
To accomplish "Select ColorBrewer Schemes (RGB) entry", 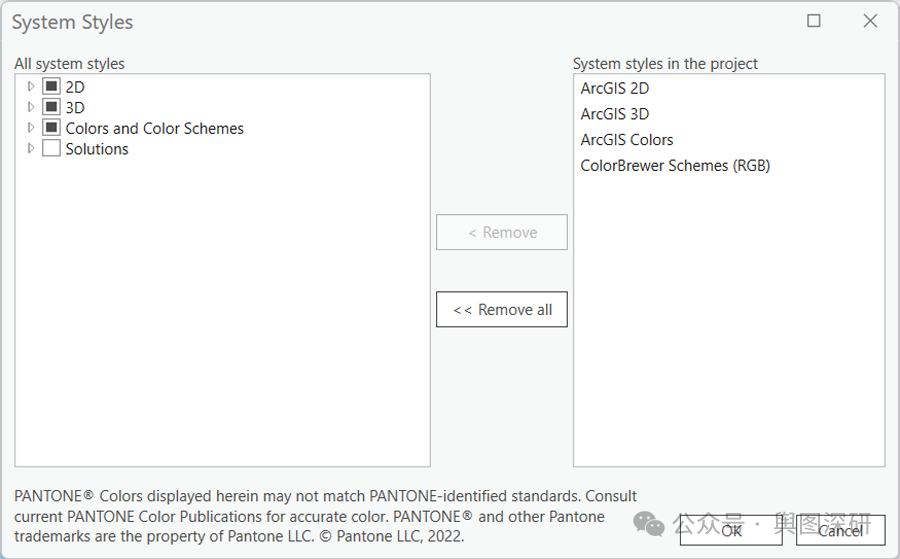I will tap(675, 166).
